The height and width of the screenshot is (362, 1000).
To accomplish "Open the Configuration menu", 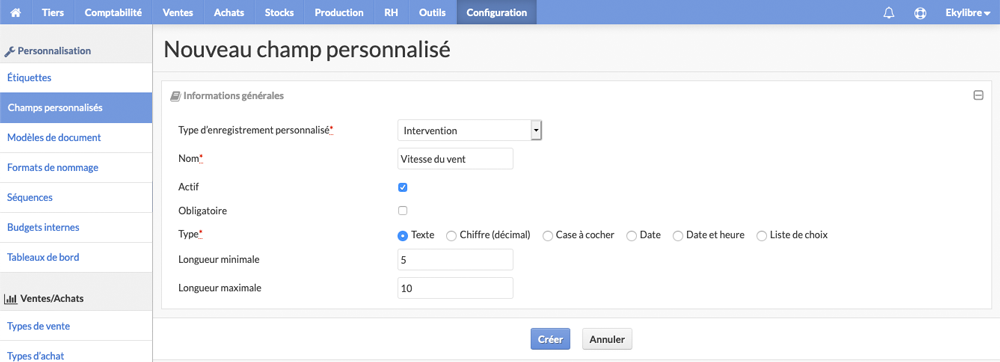I will (x=497, y=12).
